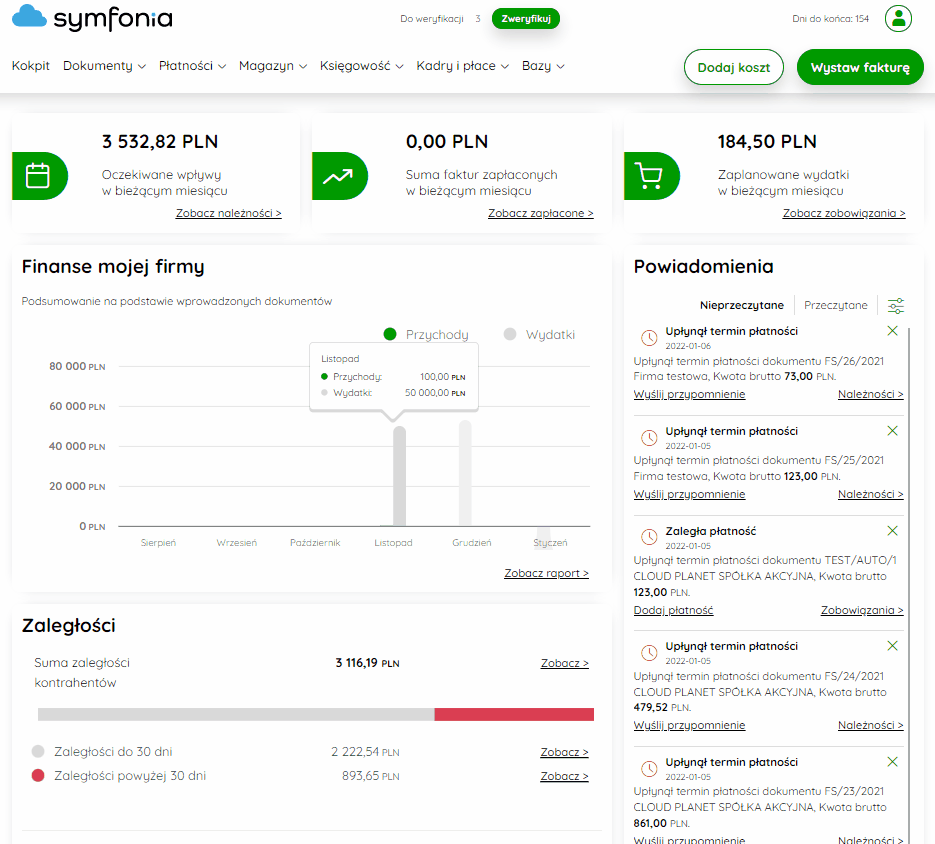Click clock icon of Zaległa płatność notification
Viewport: 935px width, 844px height.
(649, 537)
